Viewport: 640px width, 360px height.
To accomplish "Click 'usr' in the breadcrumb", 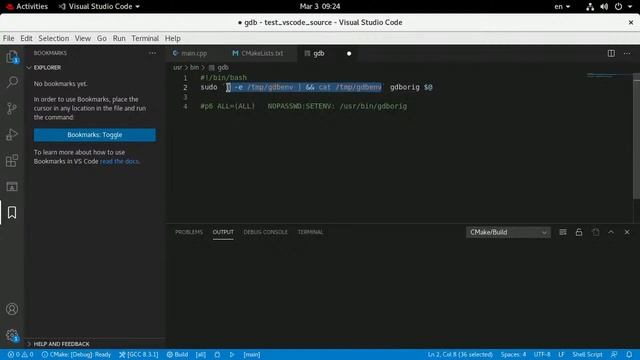I will (178, 67).
